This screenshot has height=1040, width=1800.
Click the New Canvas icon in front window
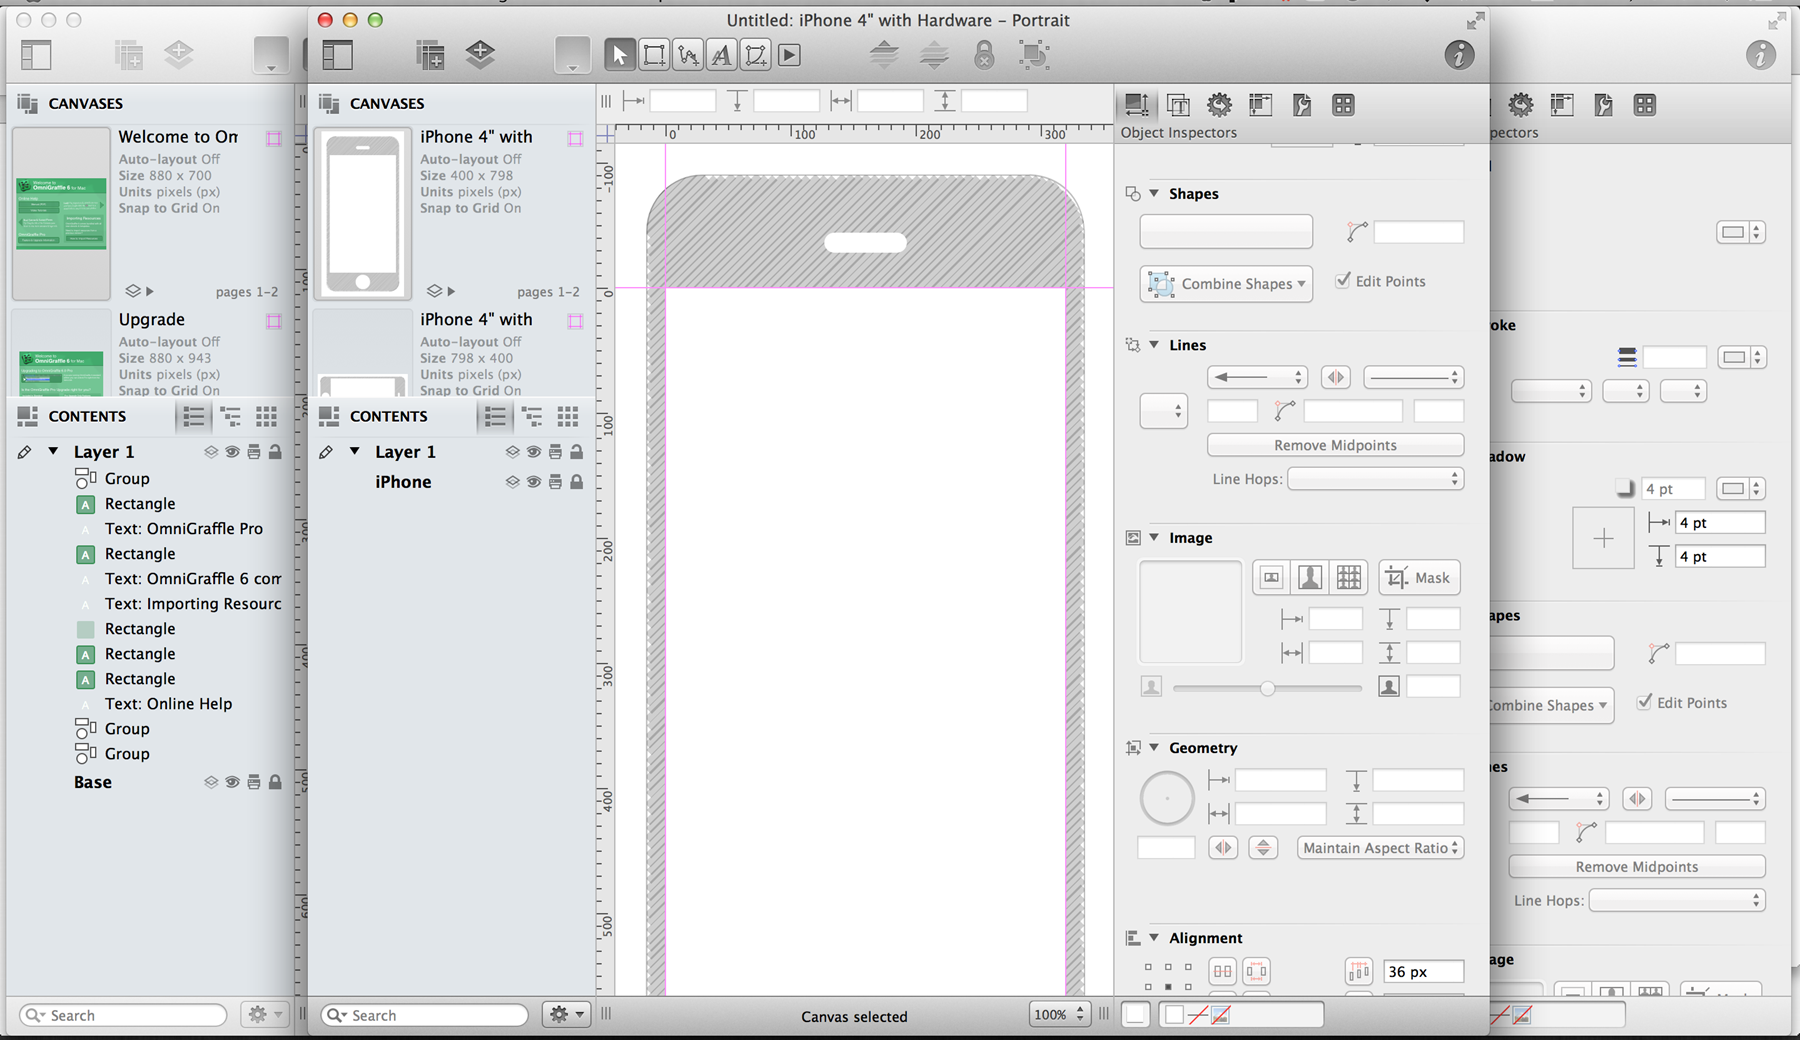pyautogui.click(x=430, y=55)
